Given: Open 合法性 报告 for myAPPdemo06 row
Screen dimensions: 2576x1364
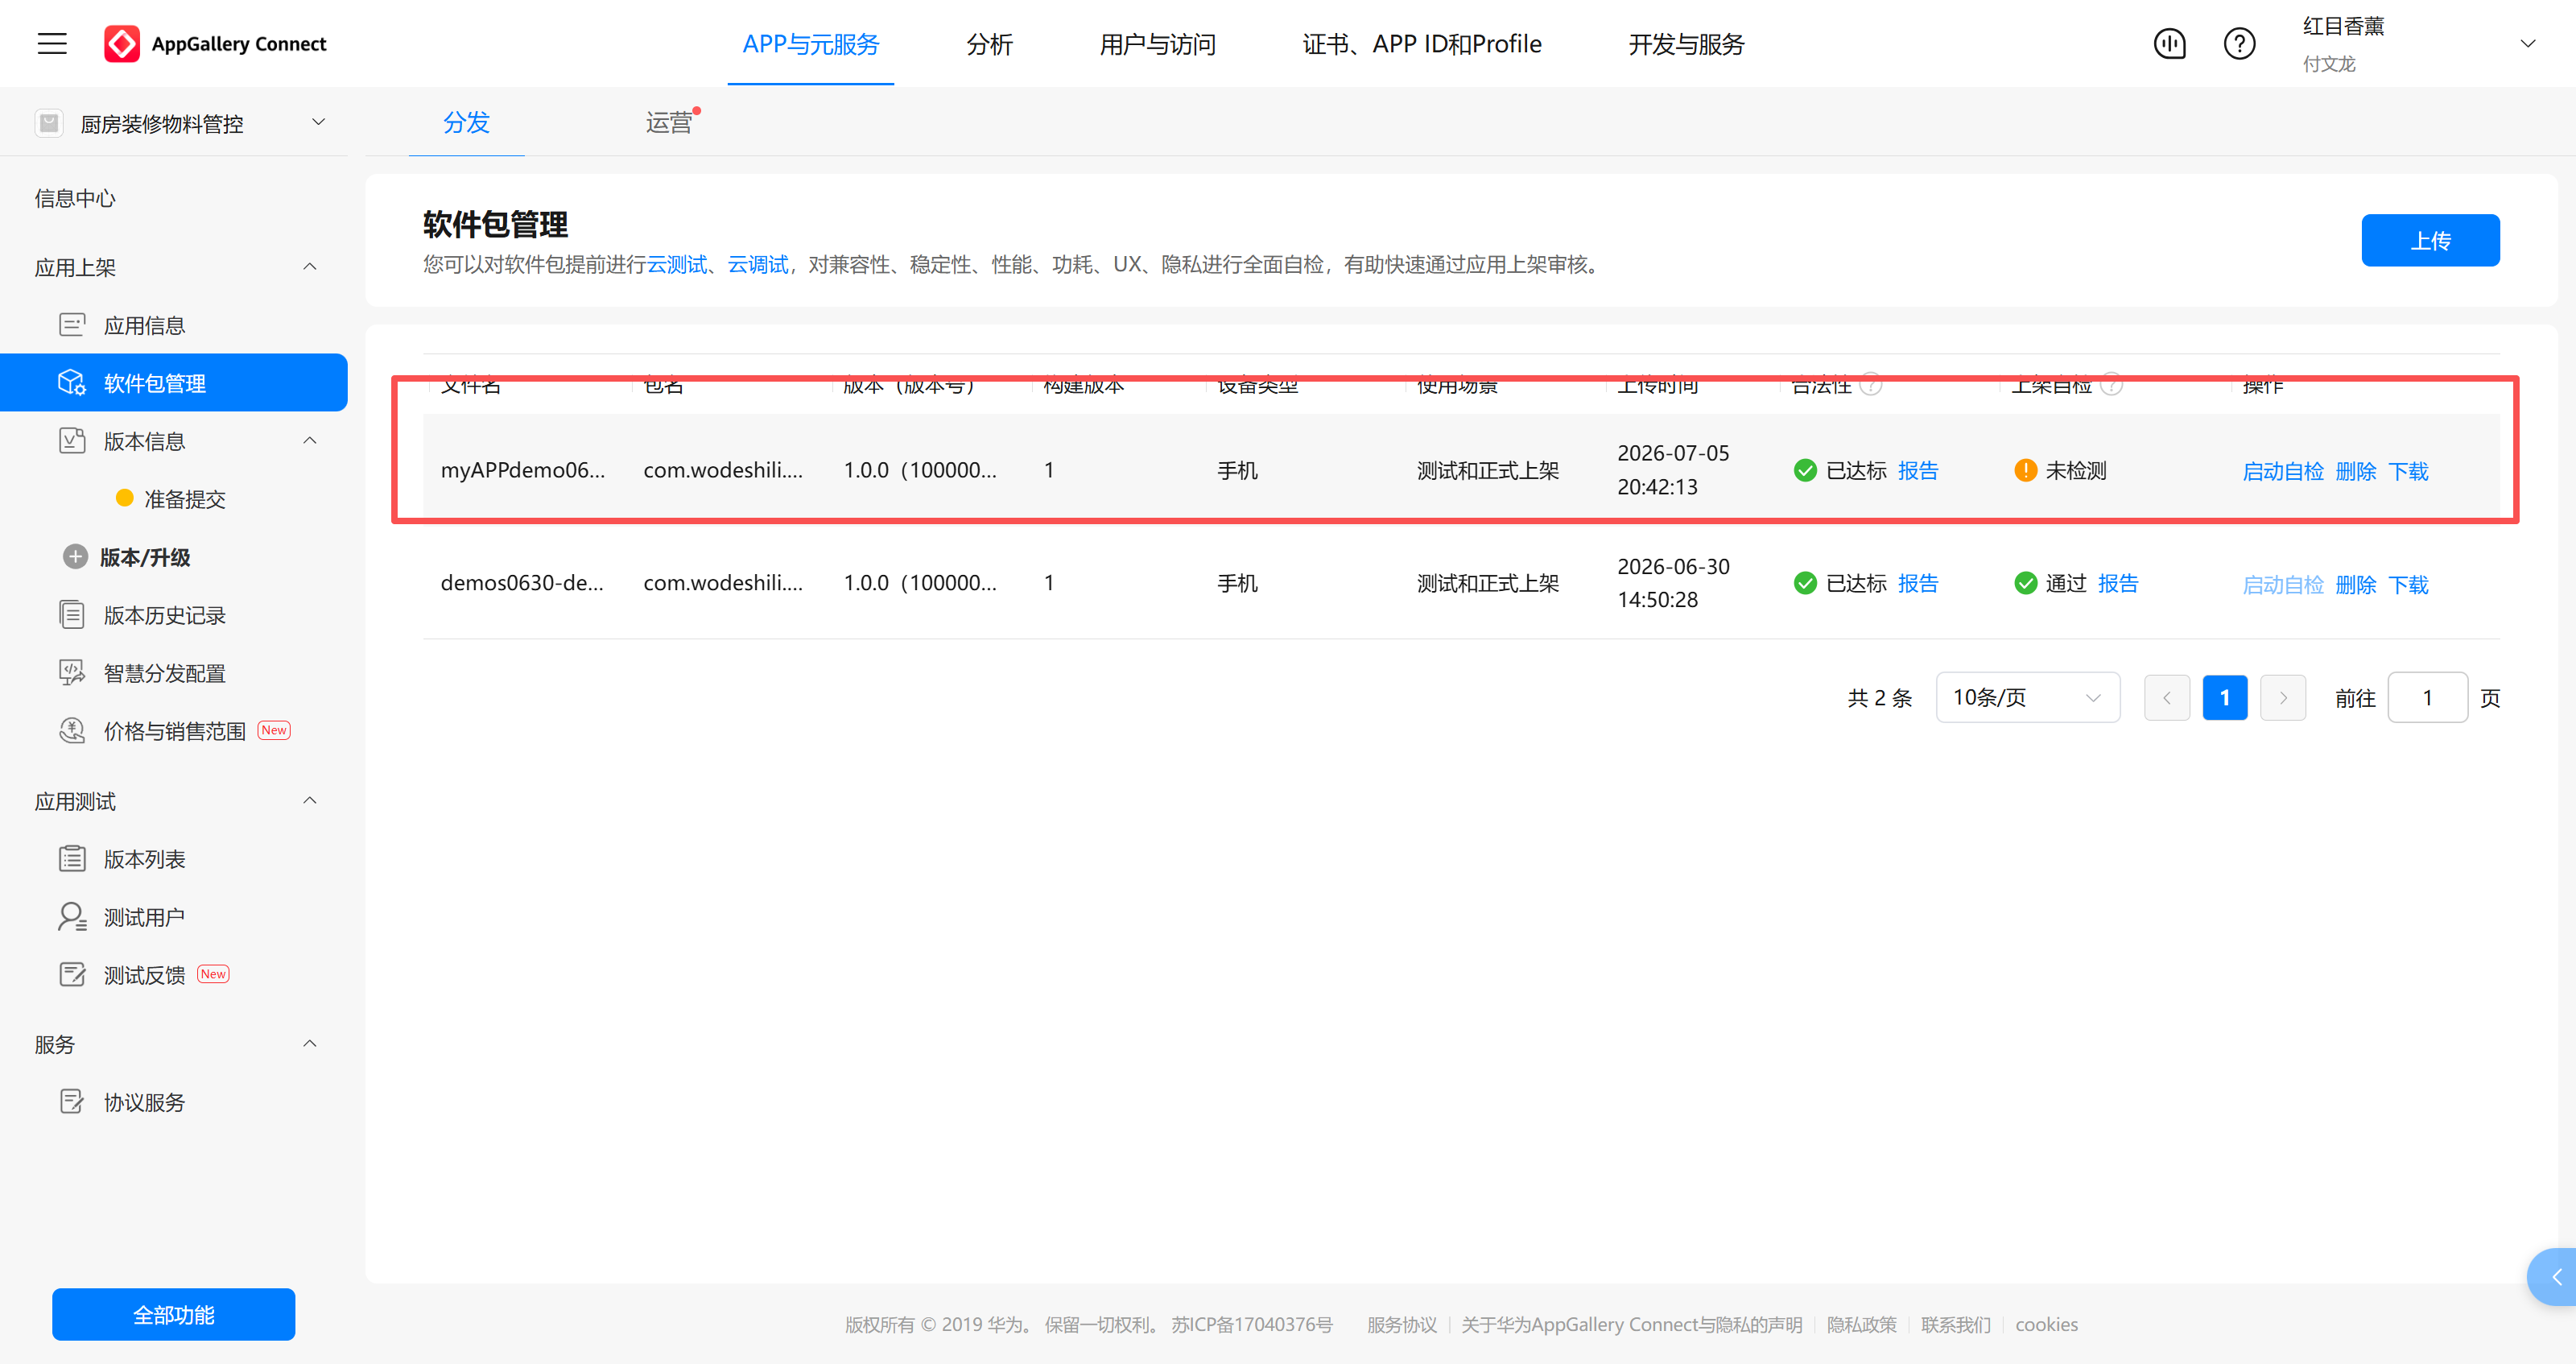Looking at the screenshot, I should click(x=1918, y=470).
